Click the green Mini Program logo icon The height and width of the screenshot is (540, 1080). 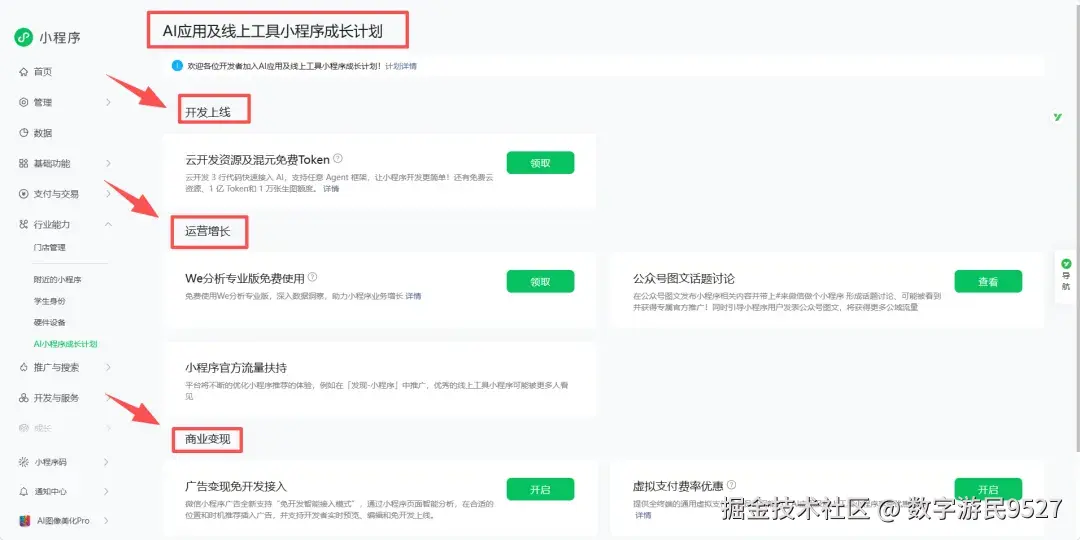click(23, 38)
